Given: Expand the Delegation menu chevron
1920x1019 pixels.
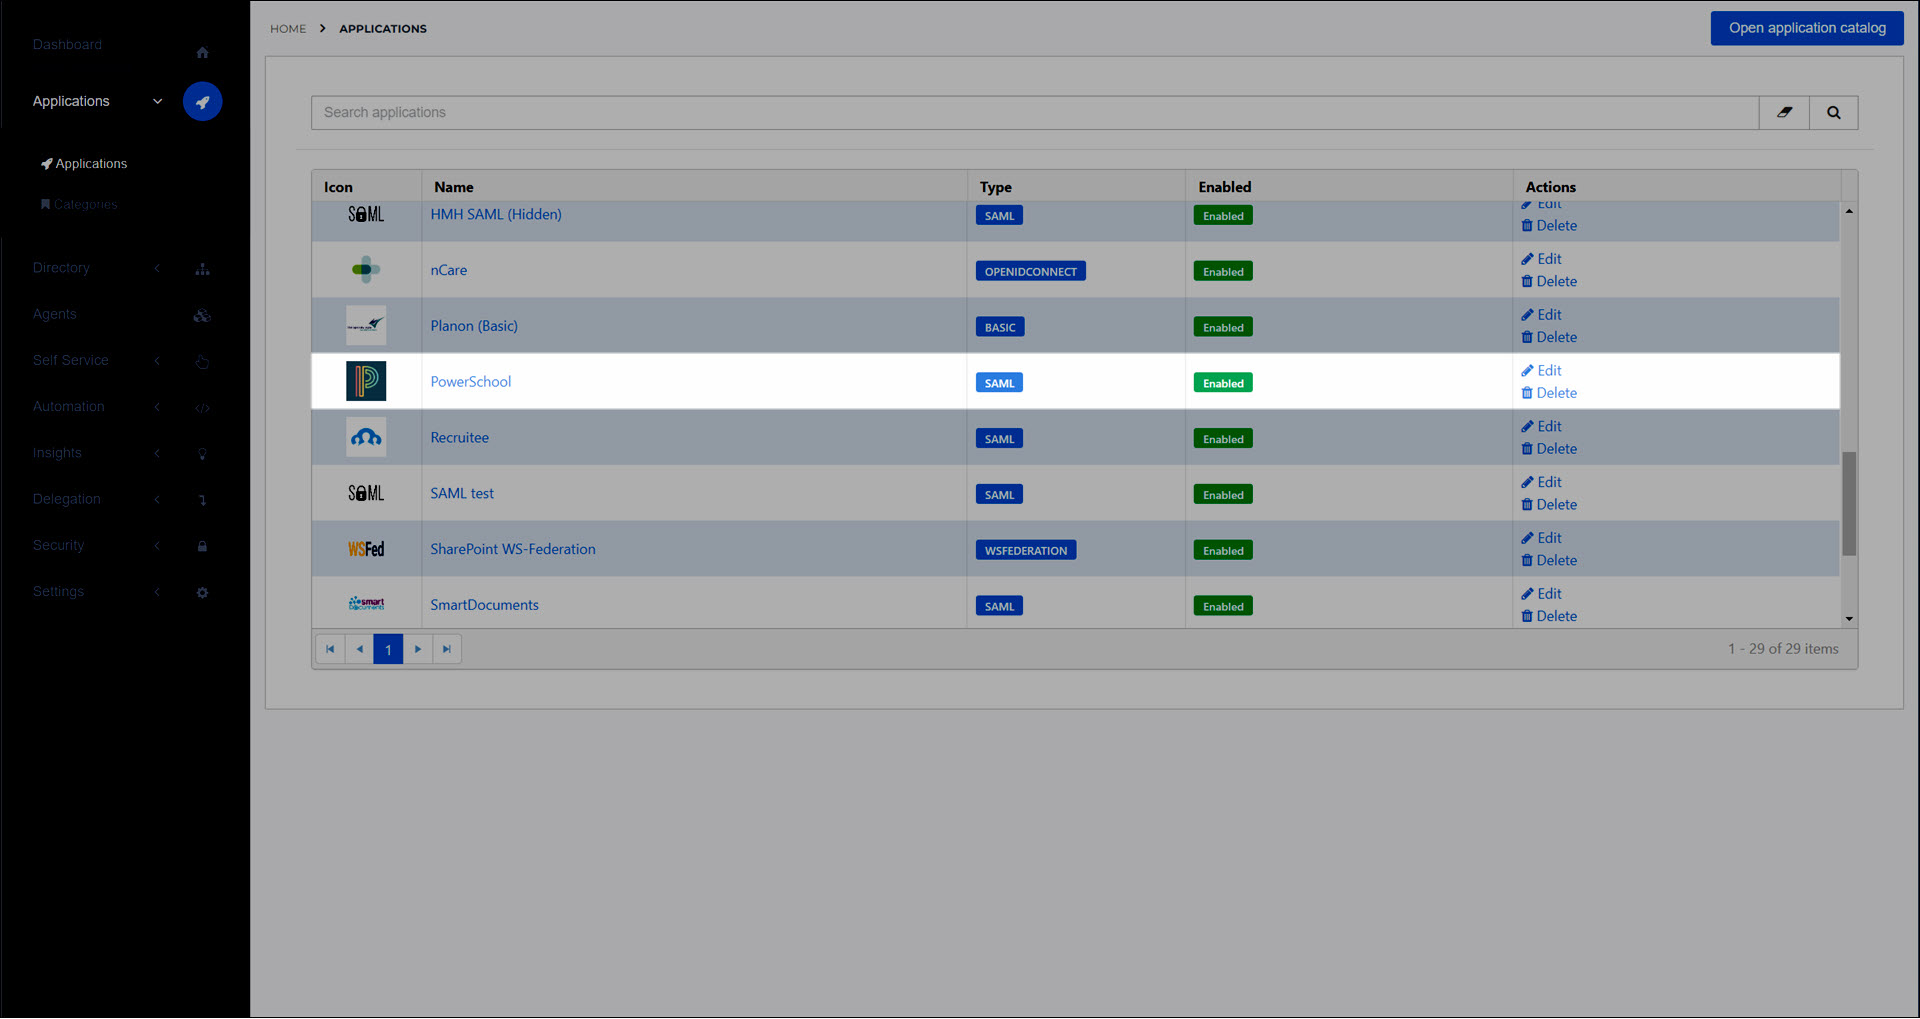Looking at the screenshot, I should coord(157,499).
